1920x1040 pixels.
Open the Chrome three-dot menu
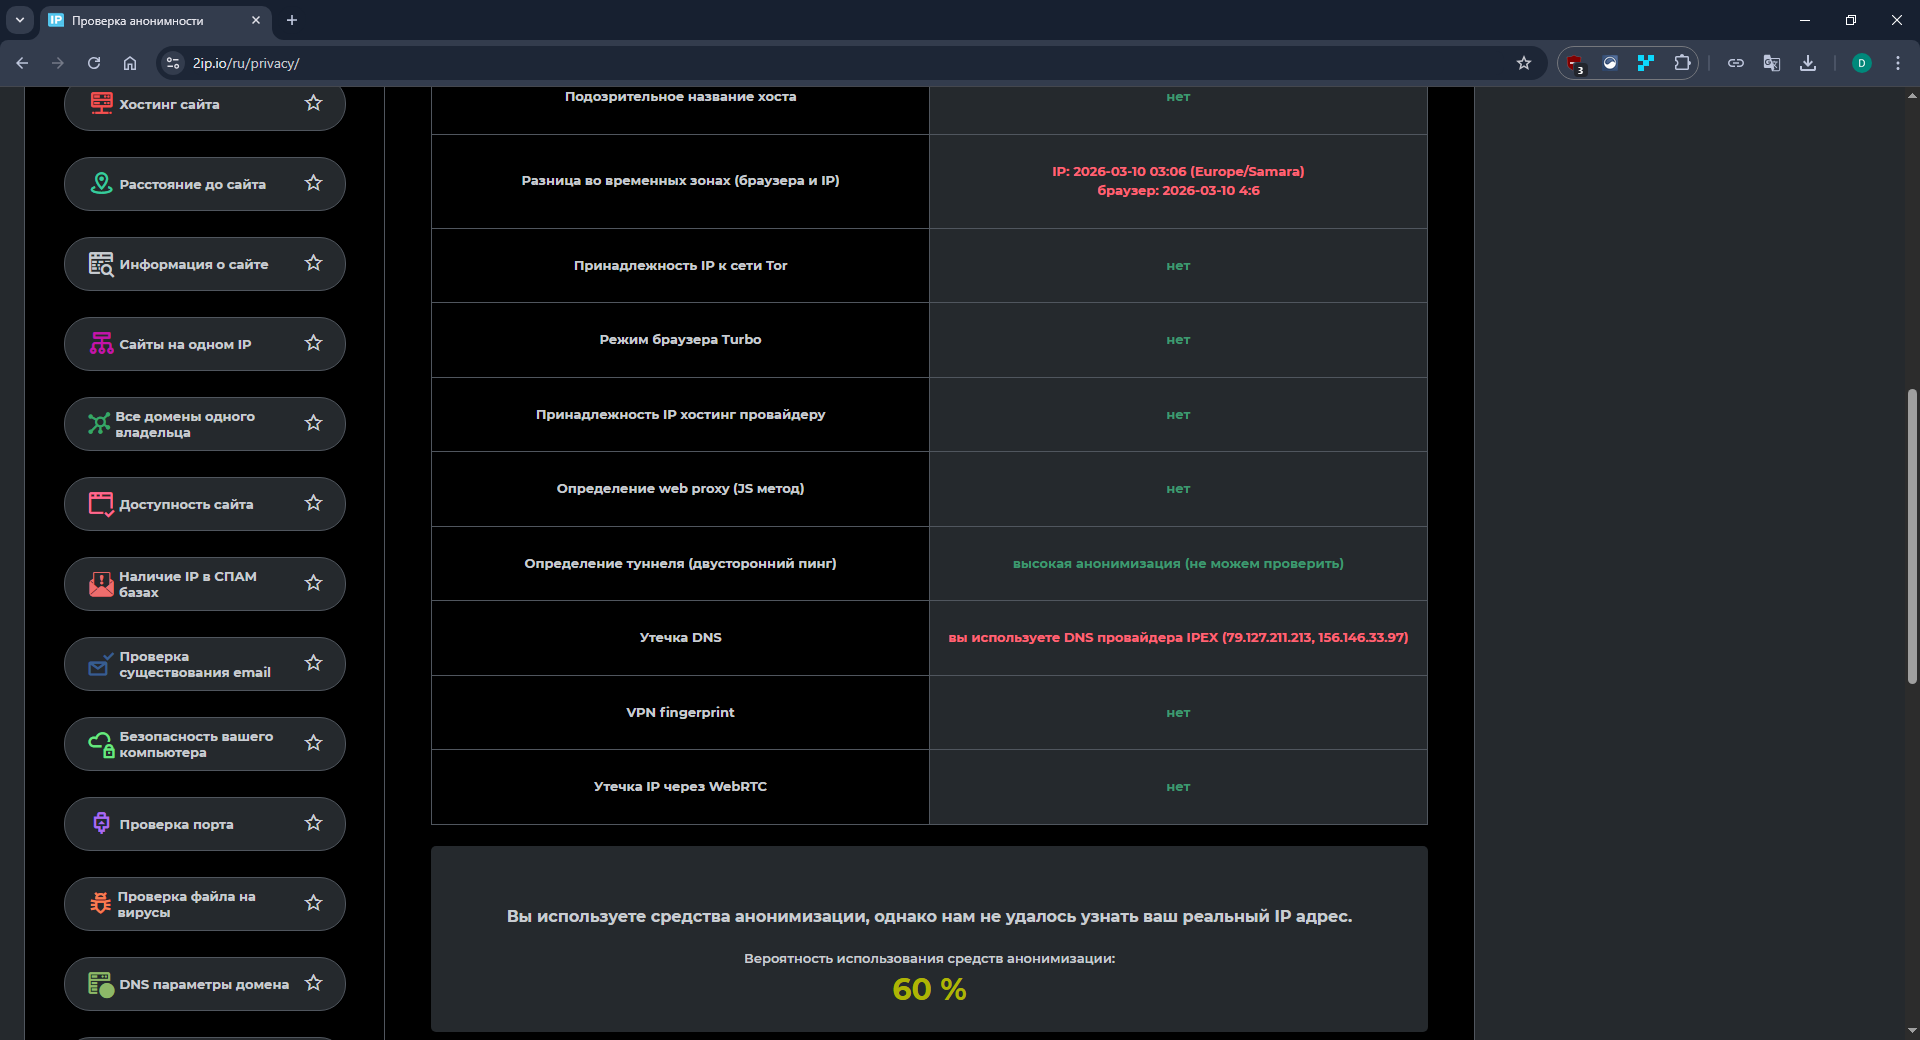coord(1898,63)
